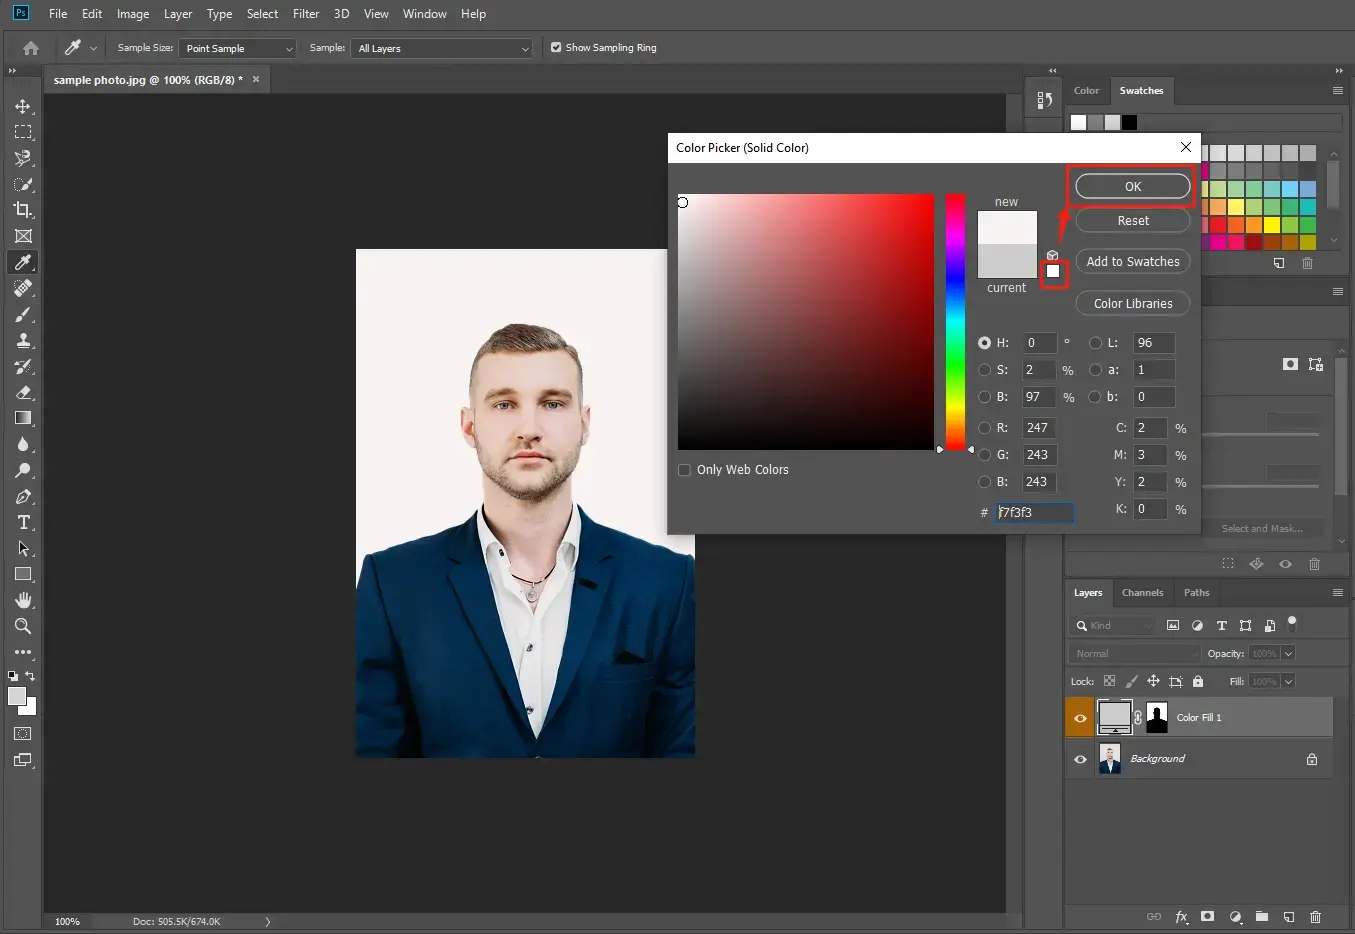
Task: Select the Clone Stamp tool
Action: pyautogui.click(x=23, y=340)
